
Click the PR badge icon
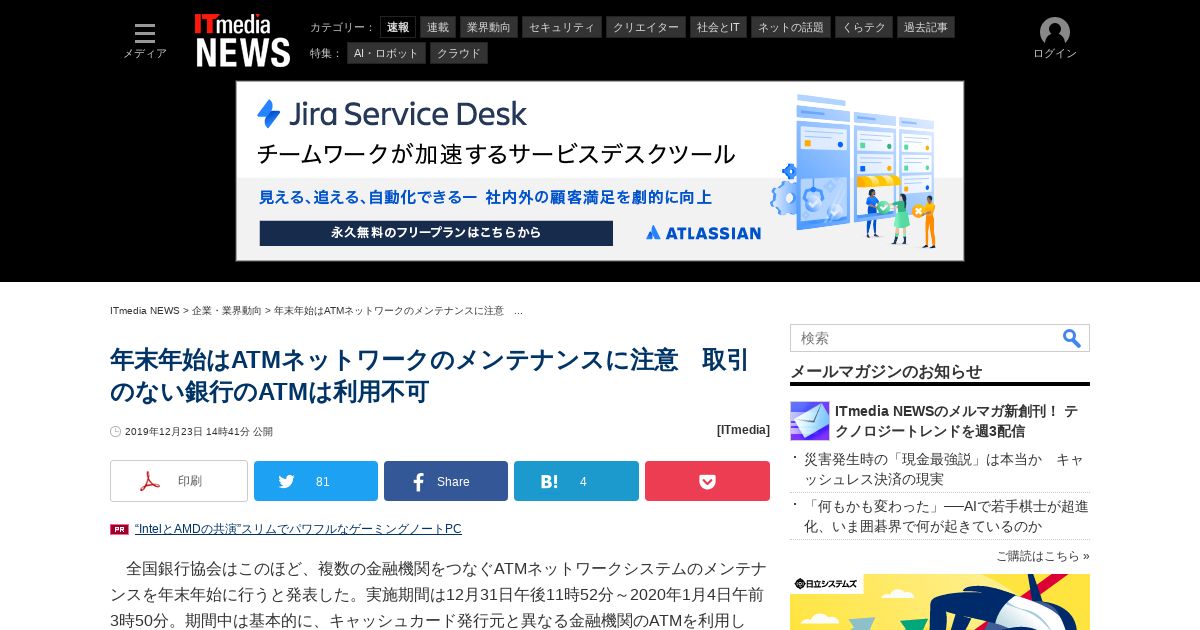tap(119, 529)
